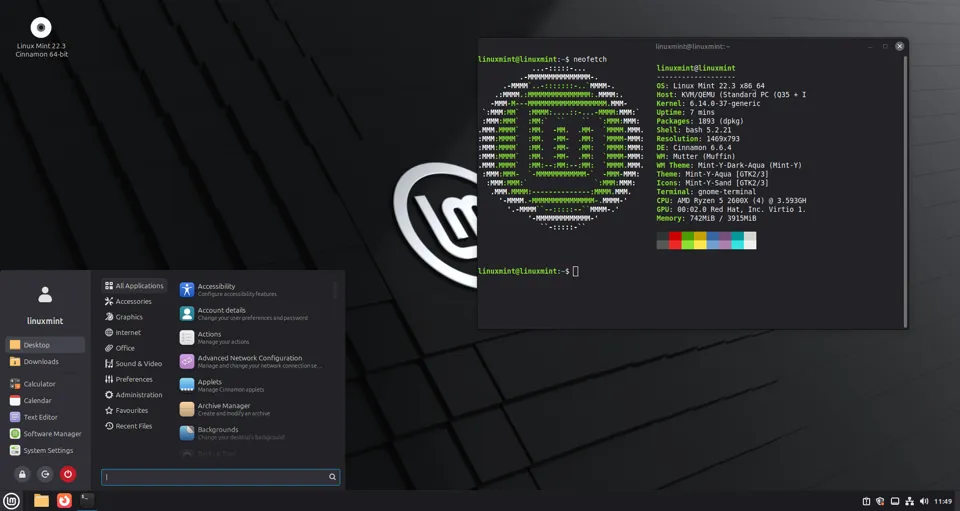Click the search magnifier icon in the menu
Screen dimensions: 960x511
pos(332,477)
